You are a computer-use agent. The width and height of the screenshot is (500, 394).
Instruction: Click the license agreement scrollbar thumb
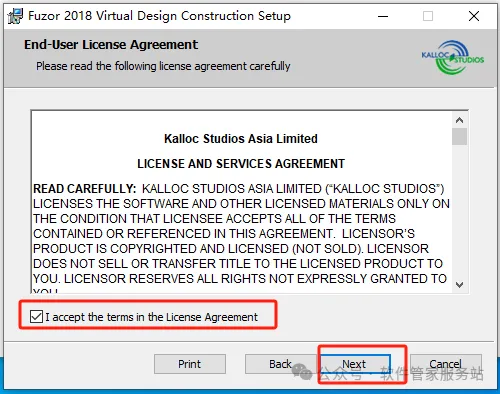point(459,136)
